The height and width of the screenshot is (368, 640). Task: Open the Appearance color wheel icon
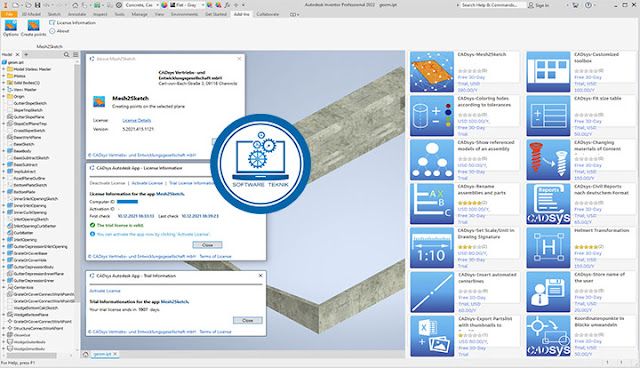164,5
